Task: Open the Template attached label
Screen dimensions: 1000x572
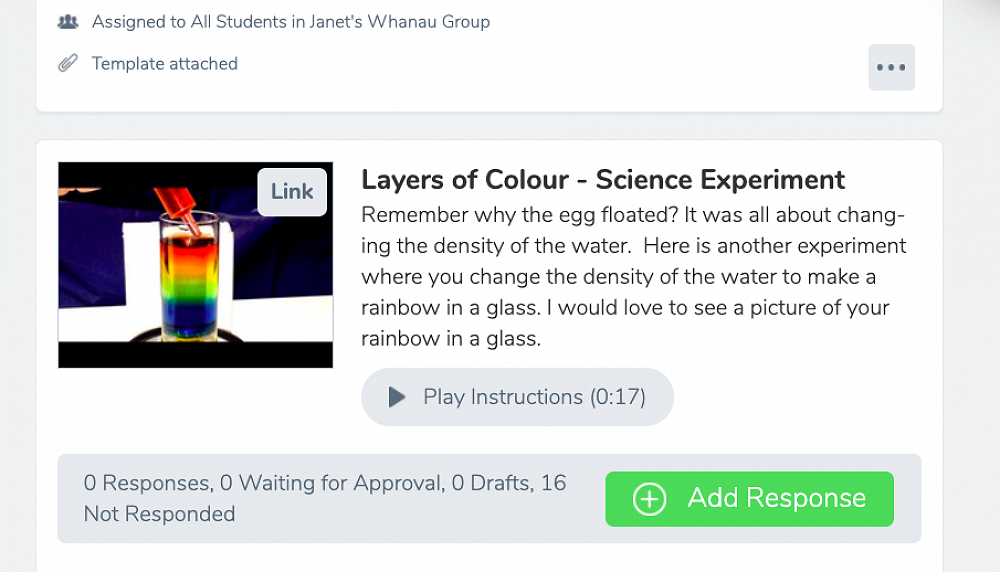Action: tap(164, 64)
